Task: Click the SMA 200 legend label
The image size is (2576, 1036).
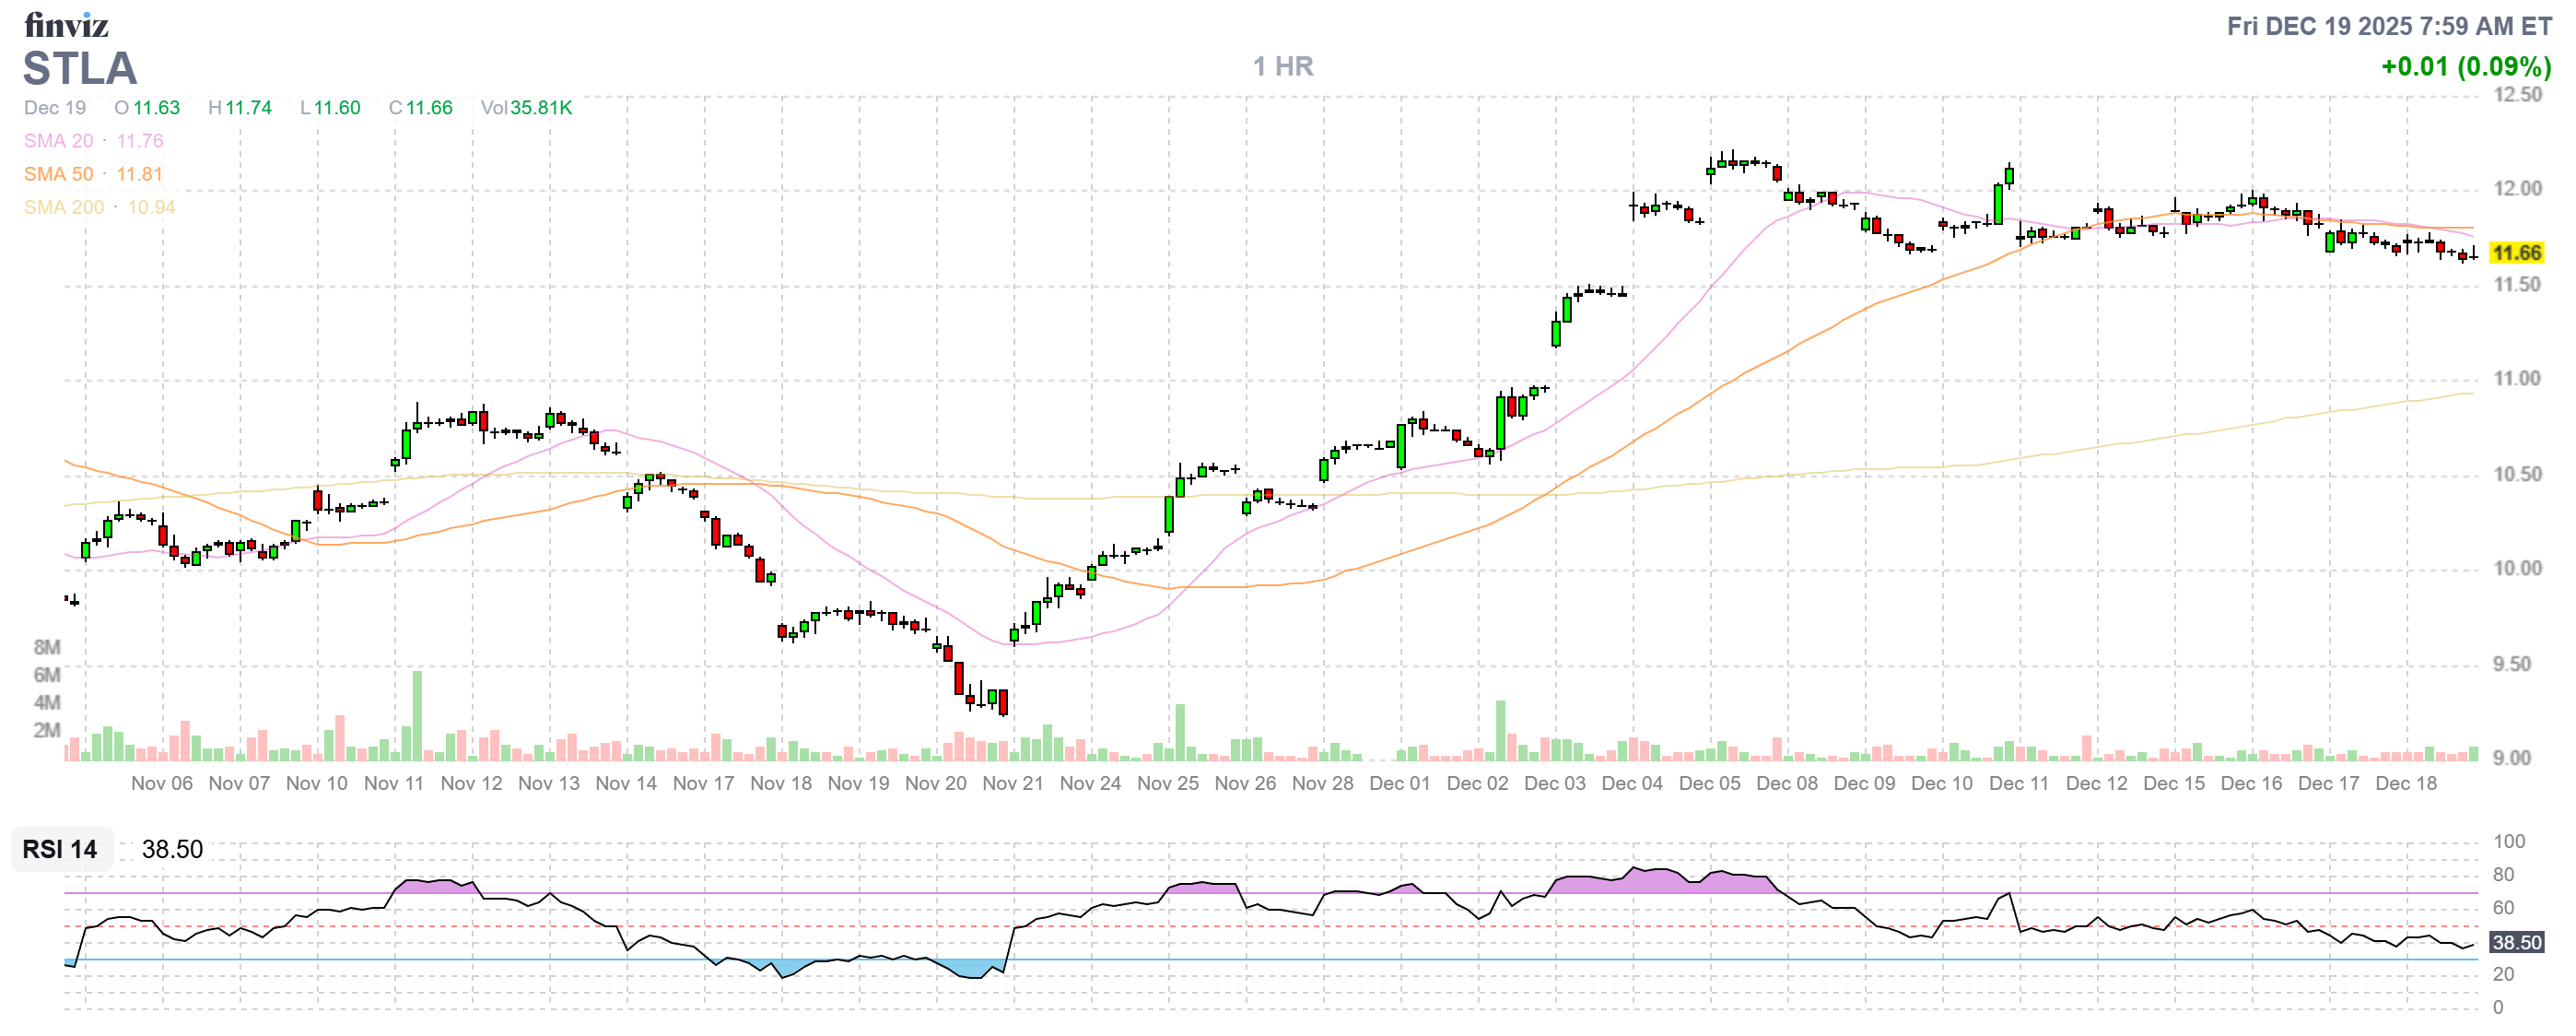Action: 63,207
